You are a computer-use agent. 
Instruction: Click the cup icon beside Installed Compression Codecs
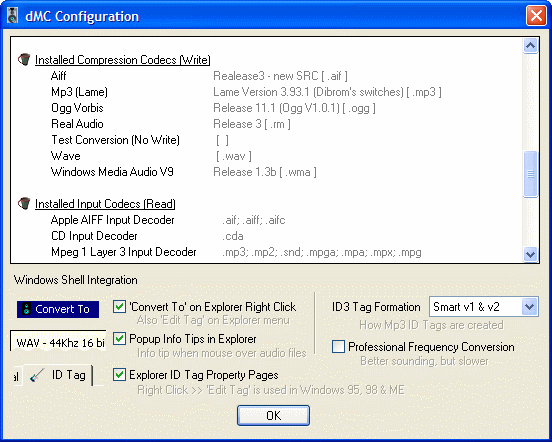[x=24, y=59]
